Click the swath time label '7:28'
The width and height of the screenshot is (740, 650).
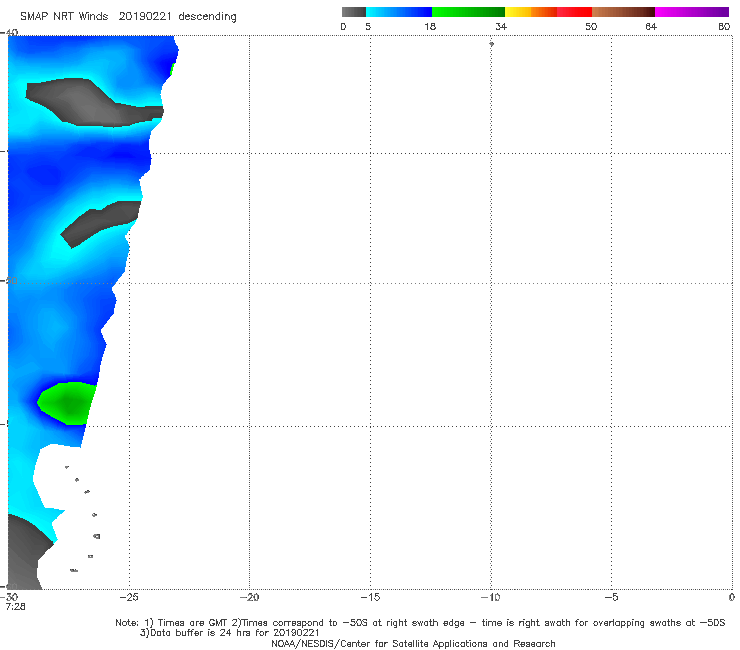[16, 607]
